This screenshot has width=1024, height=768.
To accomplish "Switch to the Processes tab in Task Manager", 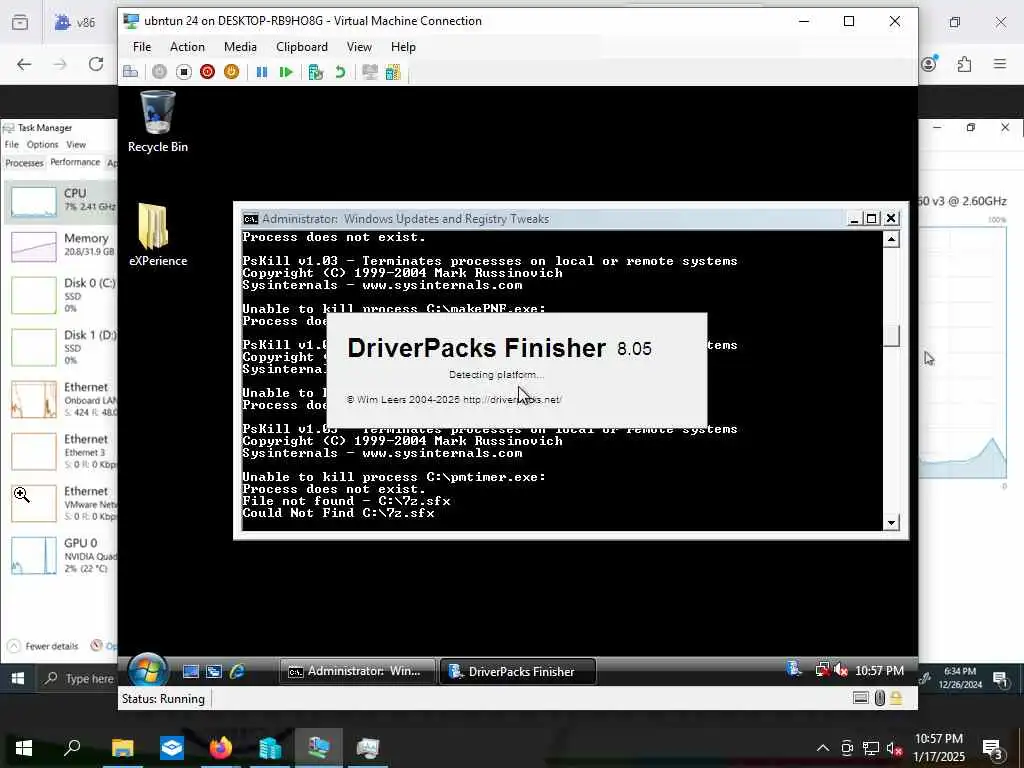I will point(24,163).
